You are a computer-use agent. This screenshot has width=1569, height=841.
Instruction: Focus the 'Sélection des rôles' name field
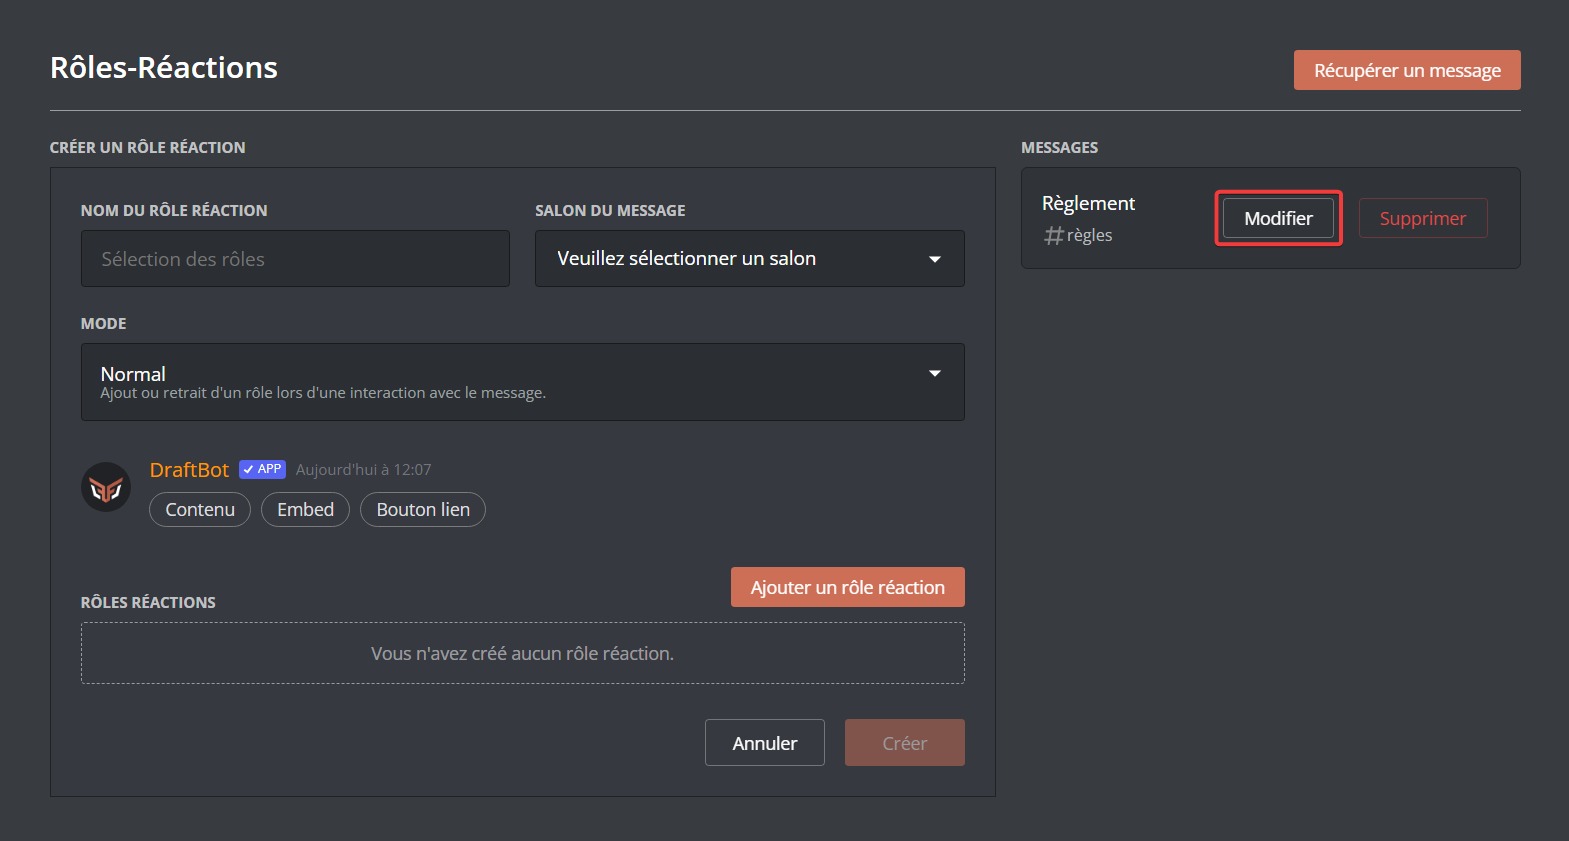[295, 259]
